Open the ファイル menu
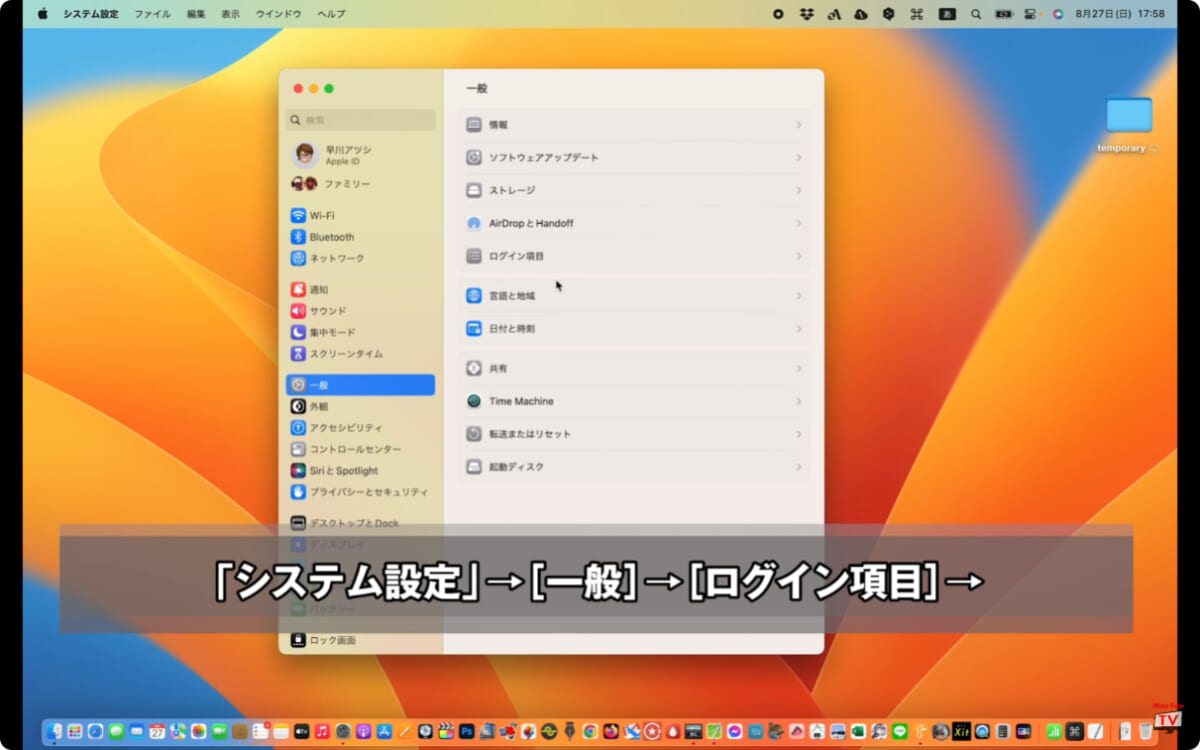Viewport: 1200px width, 750px height. click(152, 14)
